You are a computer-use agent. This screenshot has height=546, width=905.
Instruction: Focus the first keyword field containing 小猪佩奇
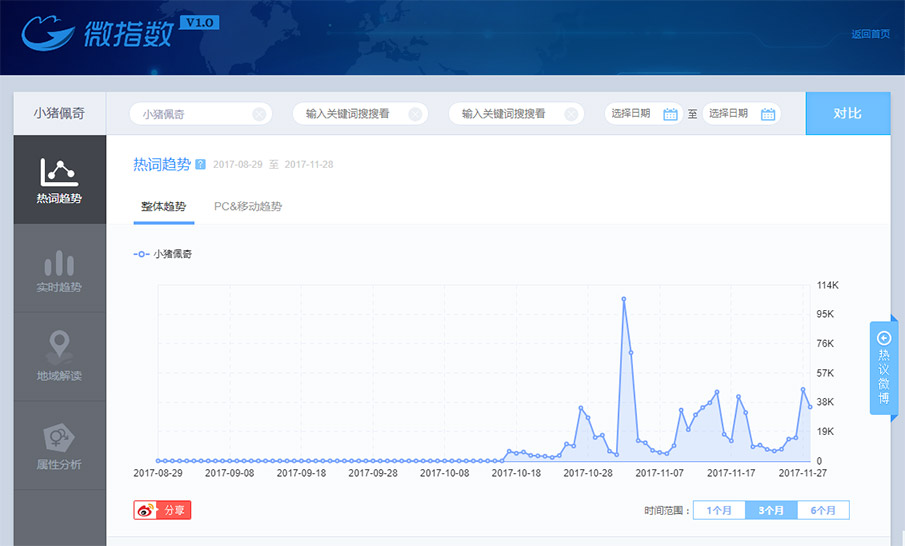point(200,114)
